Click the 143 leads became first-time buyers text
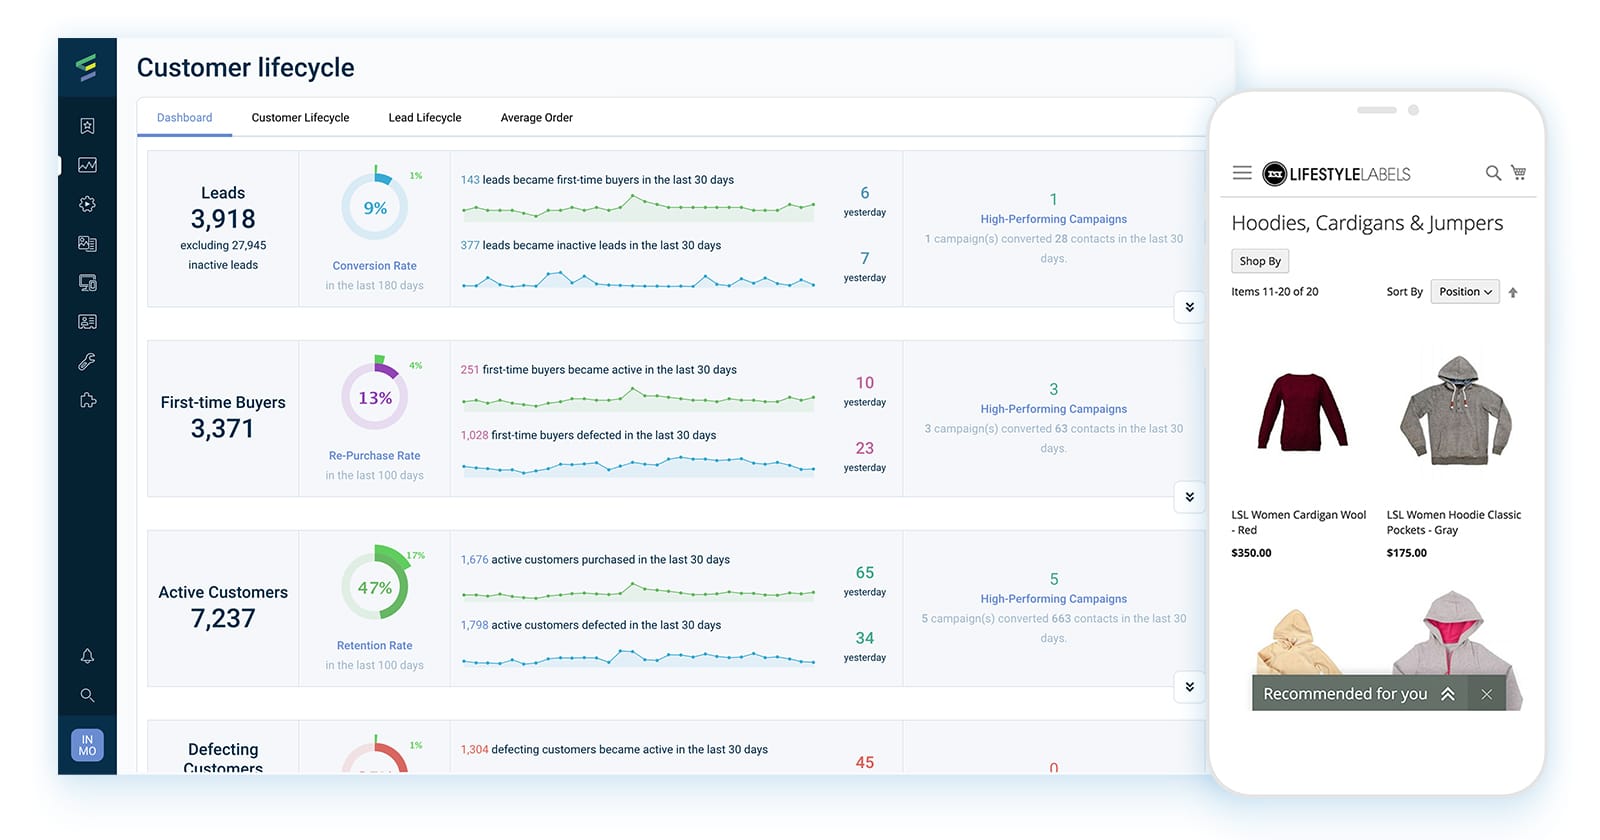This screenshot has height=840, width=1600. coord(597,180)
